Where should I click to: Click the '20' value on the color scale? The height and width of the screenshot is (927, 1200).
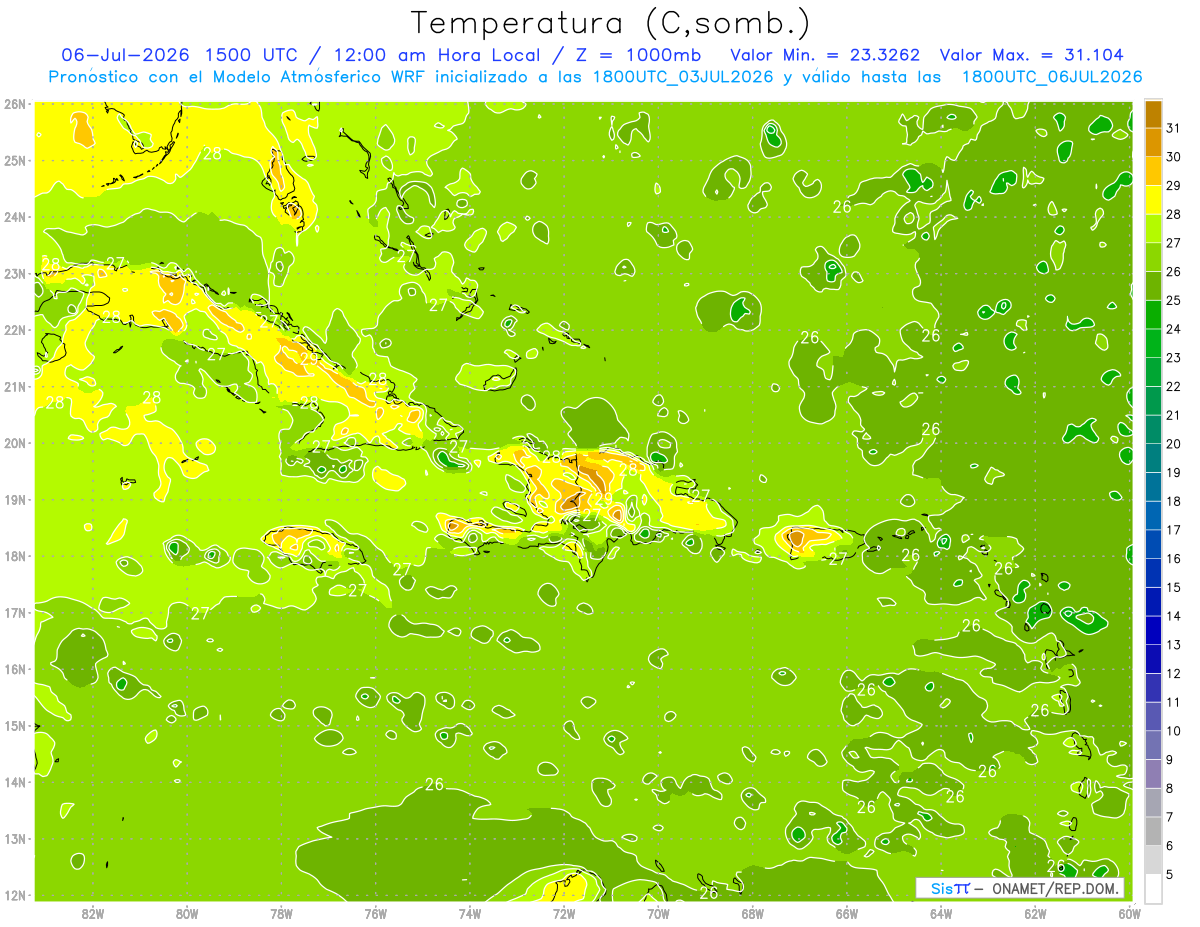pos(1174,444)
